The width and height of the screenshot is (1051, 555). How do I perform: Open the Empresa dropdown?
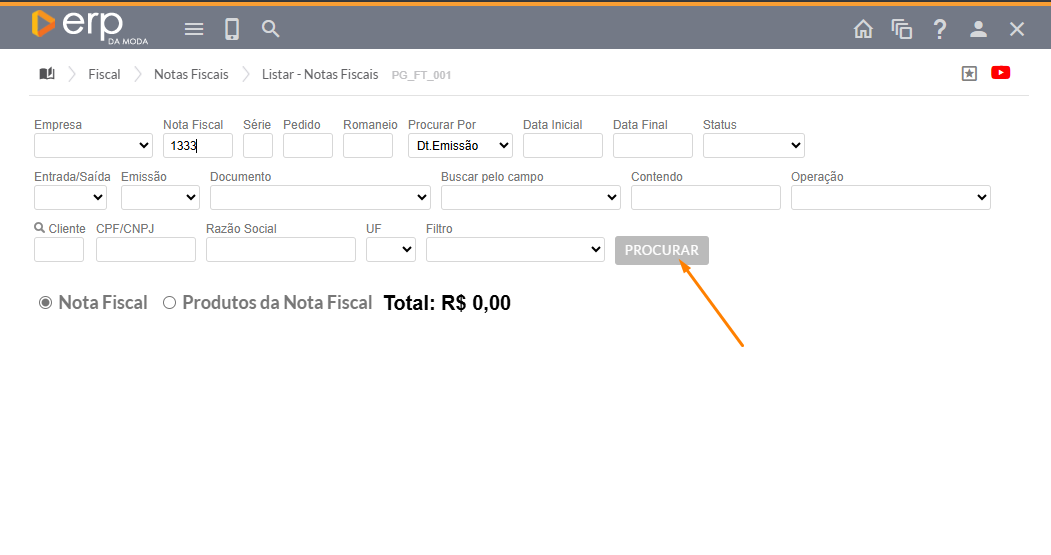pyautogui.click(x=93, y=146)
